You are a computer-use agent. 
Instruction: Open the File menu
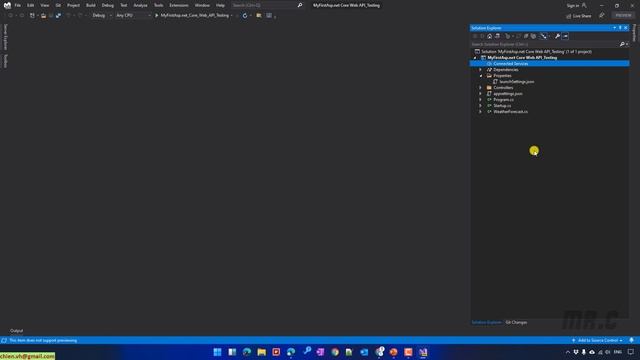[18, 5]
